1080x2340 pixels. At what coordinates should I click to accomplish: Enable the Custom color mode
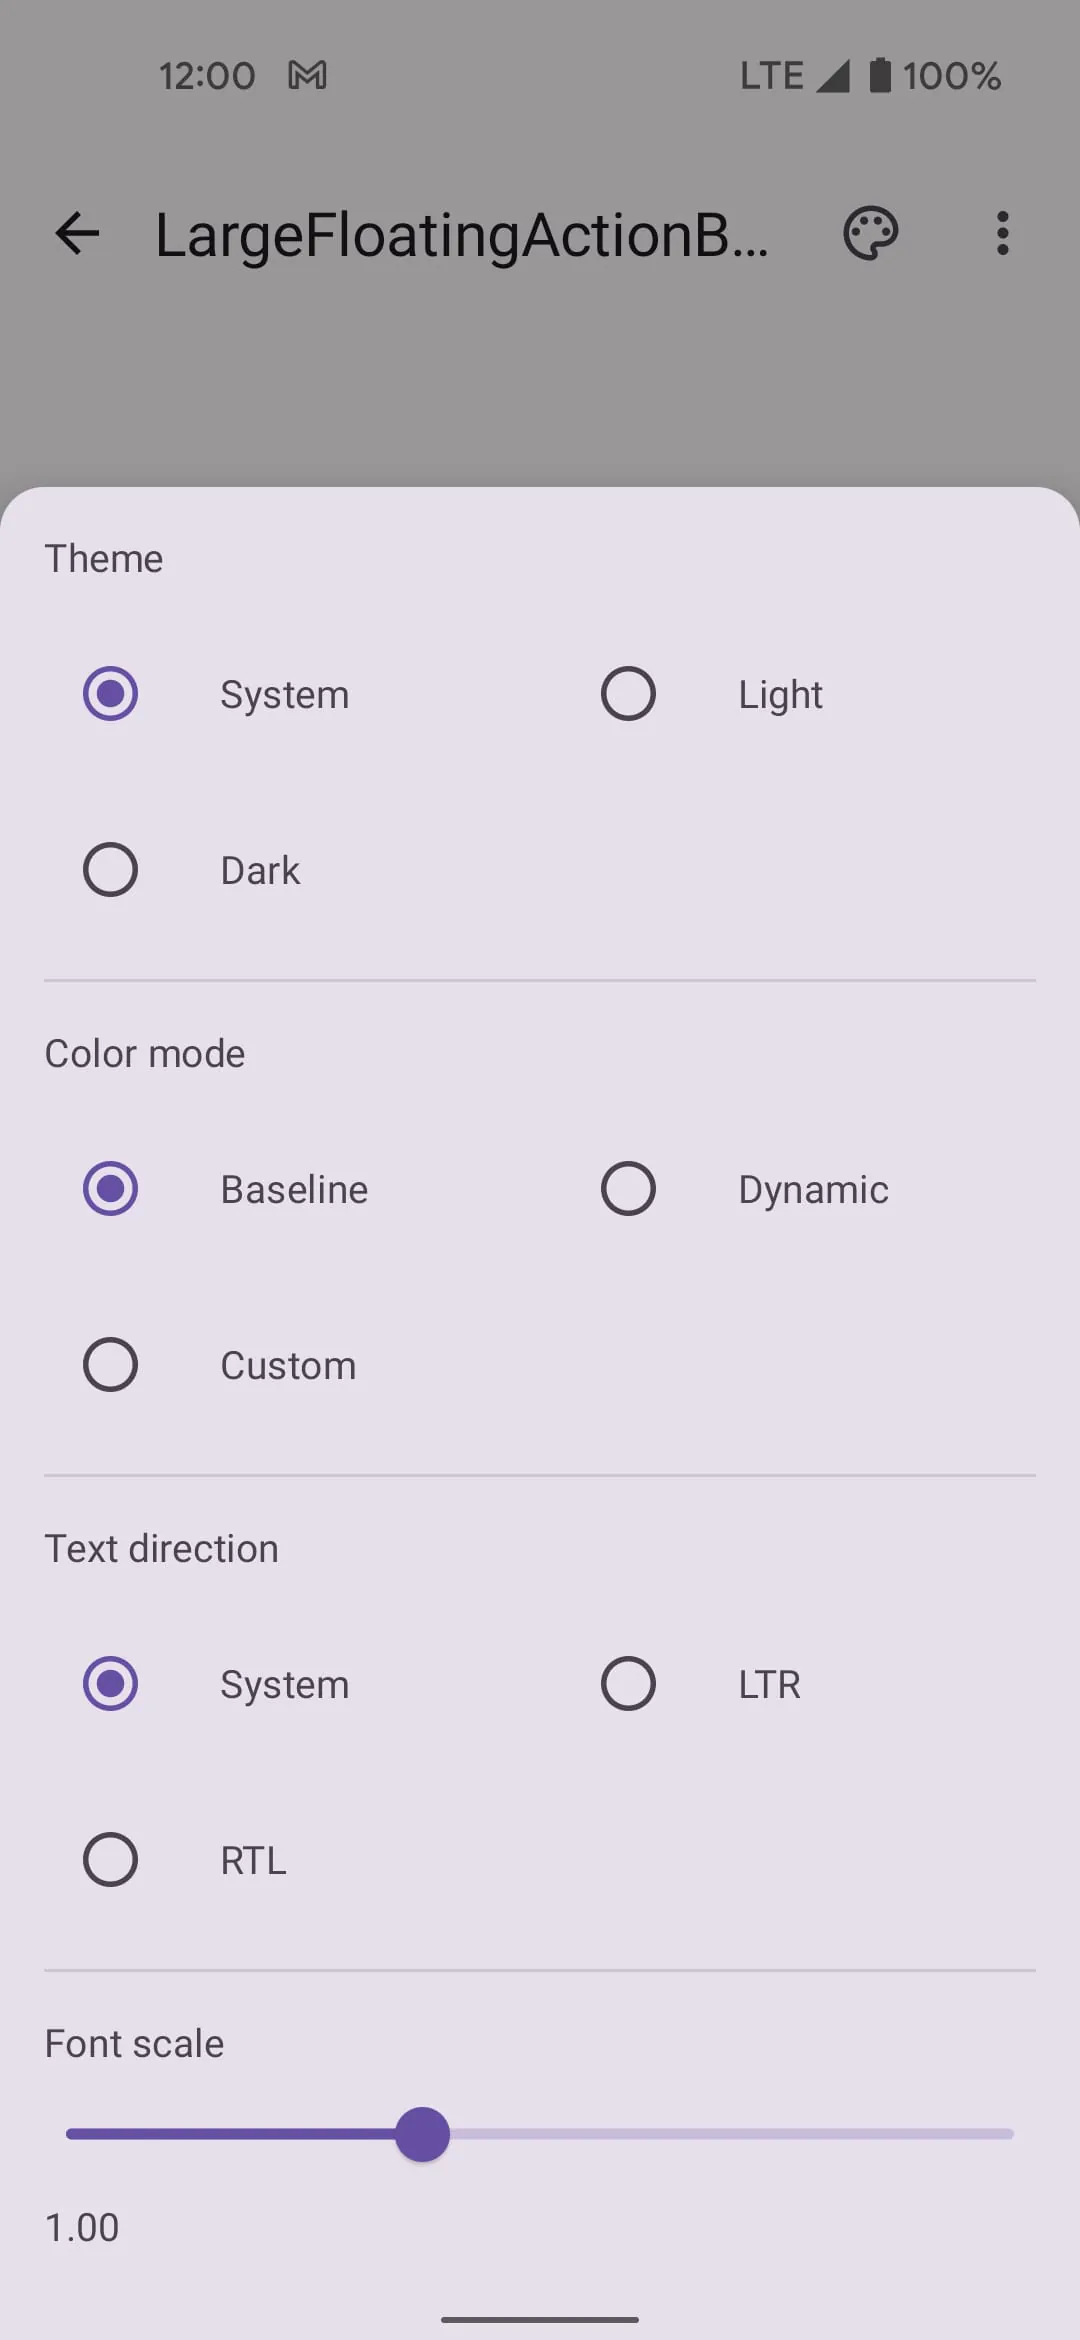(x=110, y=1364)
